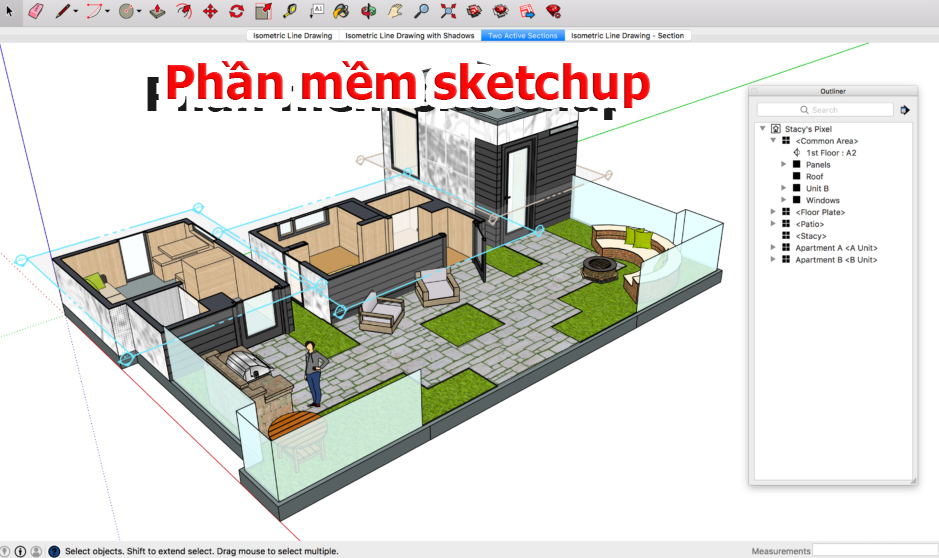
Task: Click the <Common Area> row label
Action: tap(827, 141)
